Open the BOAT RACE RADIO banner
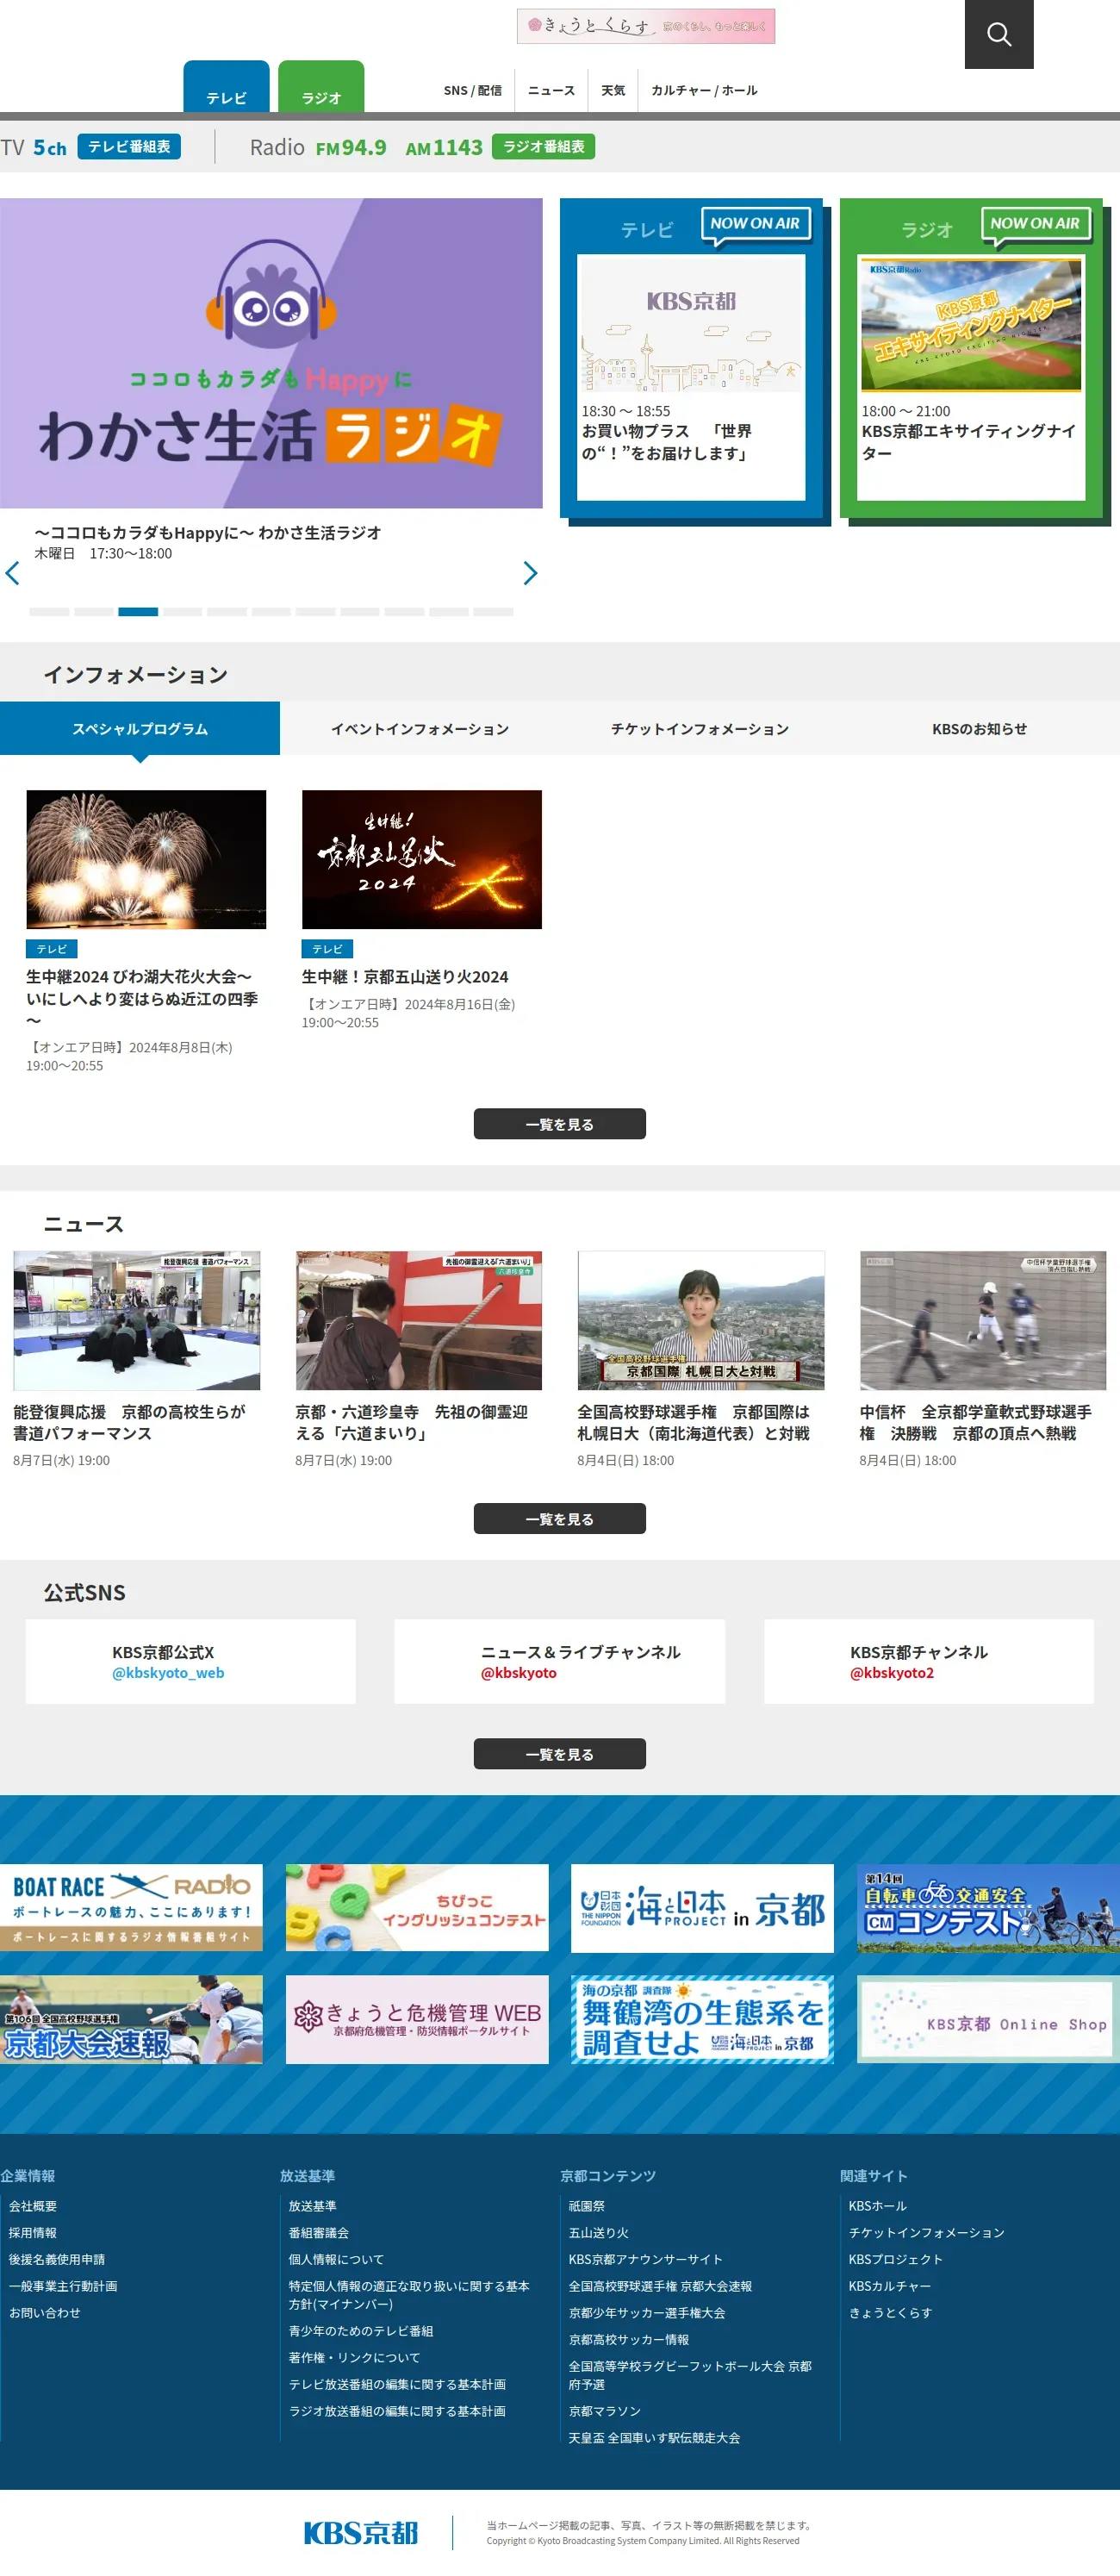Viewport: 1120px width, 2576px height. click(131, 1907)
